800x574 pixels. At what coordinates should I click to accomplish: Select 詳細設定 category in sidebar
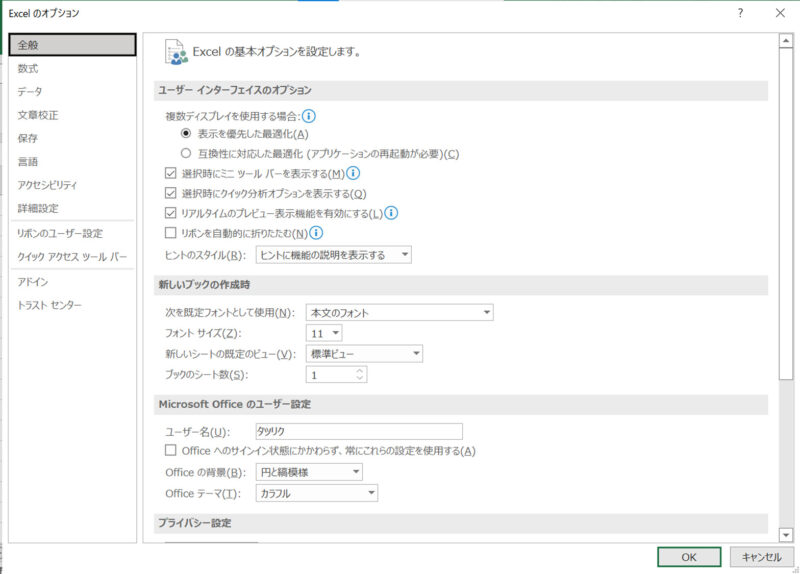tap(72, 208)
